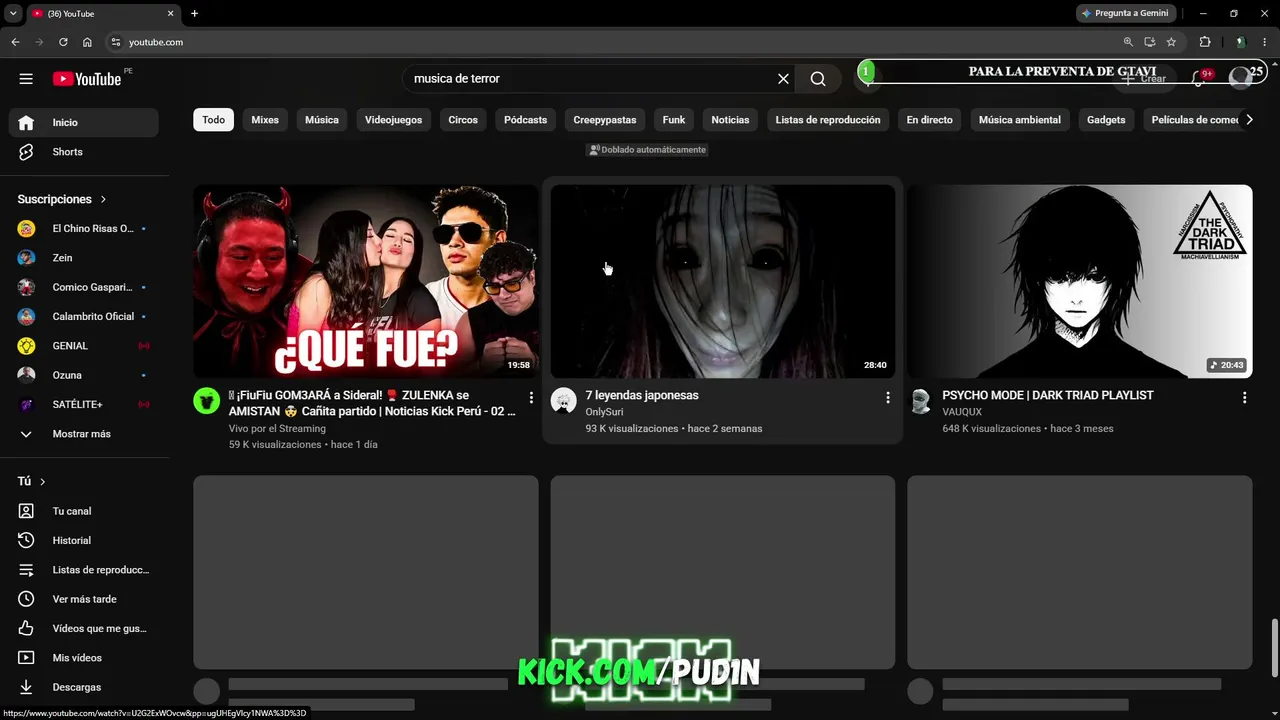Image resolution: width=1280 pixels, height=720 pixels.
Task: Click the page vertical scrollbar thumb
Action: (x=1274, y=647)
